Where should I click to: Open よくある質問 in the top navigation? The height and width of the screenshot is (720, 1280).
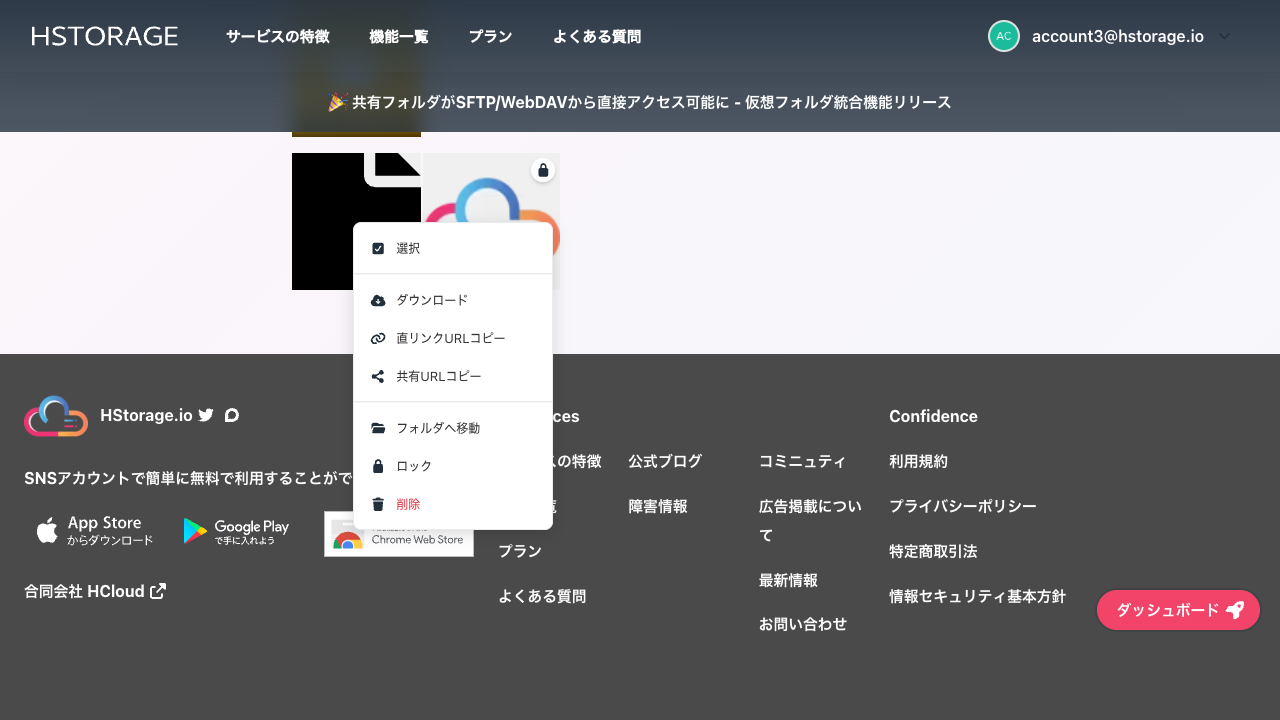pos(597,36)
